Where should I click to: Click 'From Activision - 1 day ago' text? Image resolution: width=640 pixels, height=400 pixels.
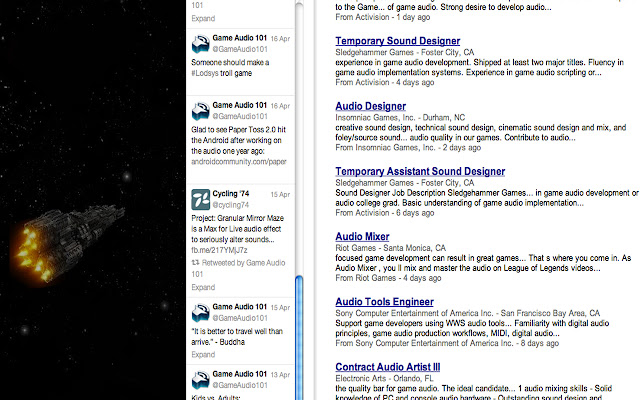point(382,17)
